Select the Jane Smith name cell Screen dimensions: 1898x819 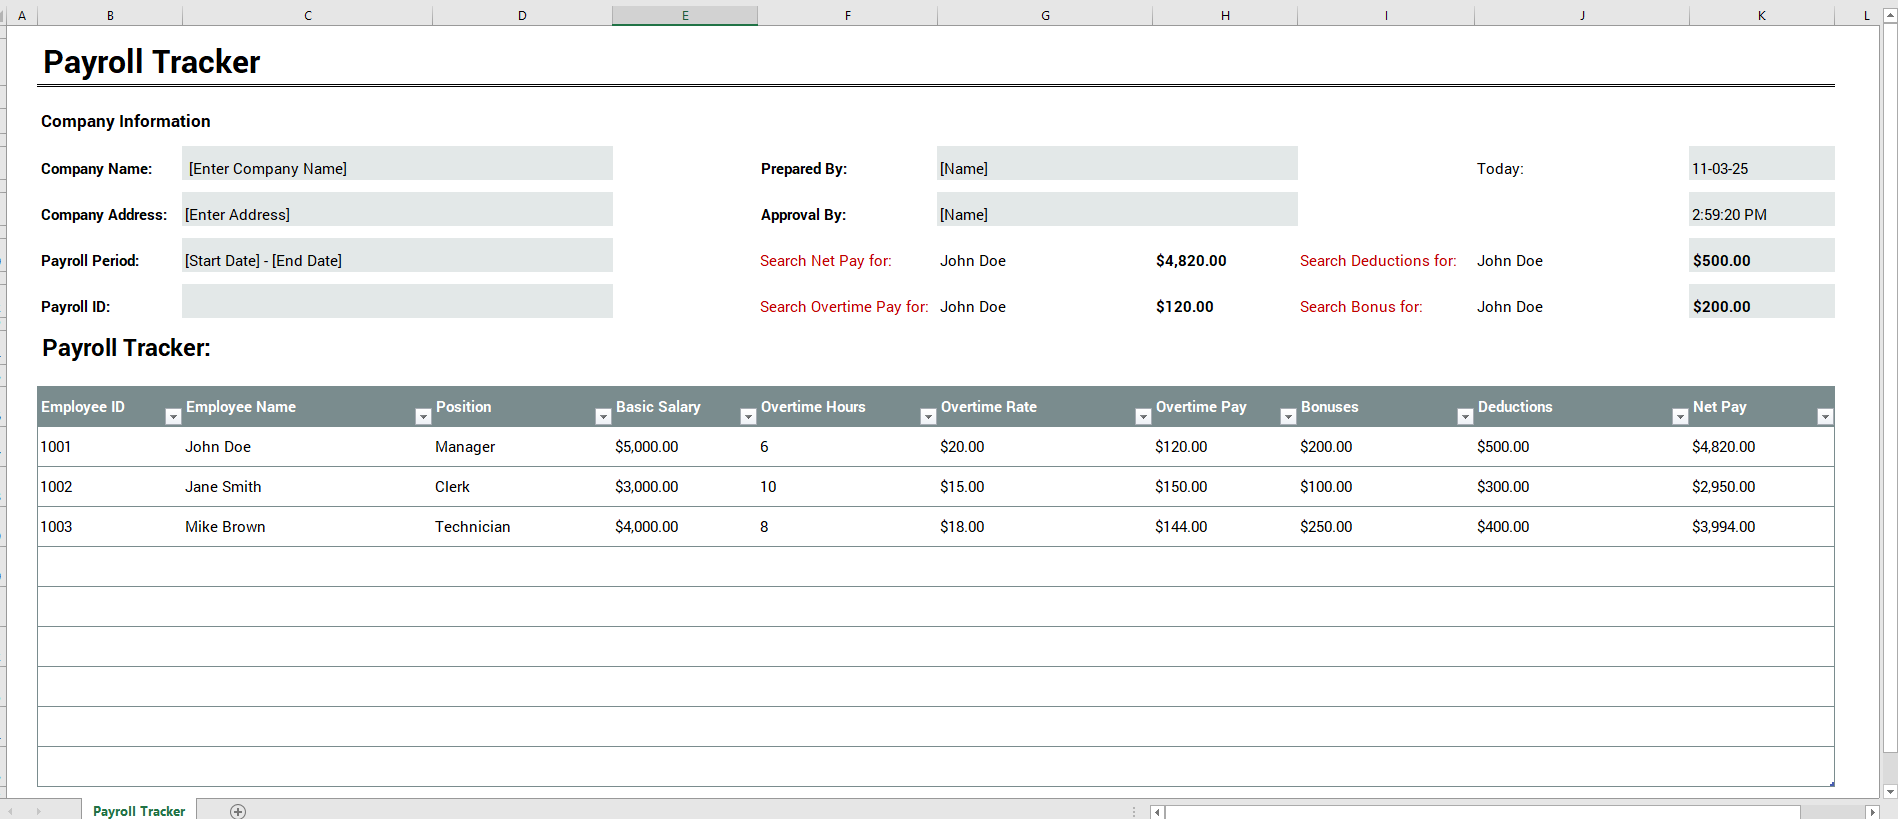click(x=308, y=487)
